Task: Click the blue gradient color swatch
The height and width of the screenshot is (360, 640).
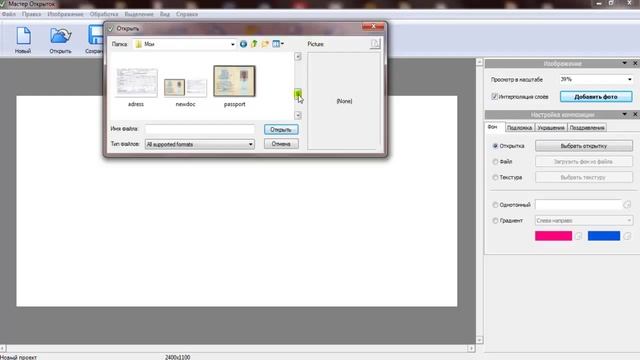Action: [x=604, y=236]
